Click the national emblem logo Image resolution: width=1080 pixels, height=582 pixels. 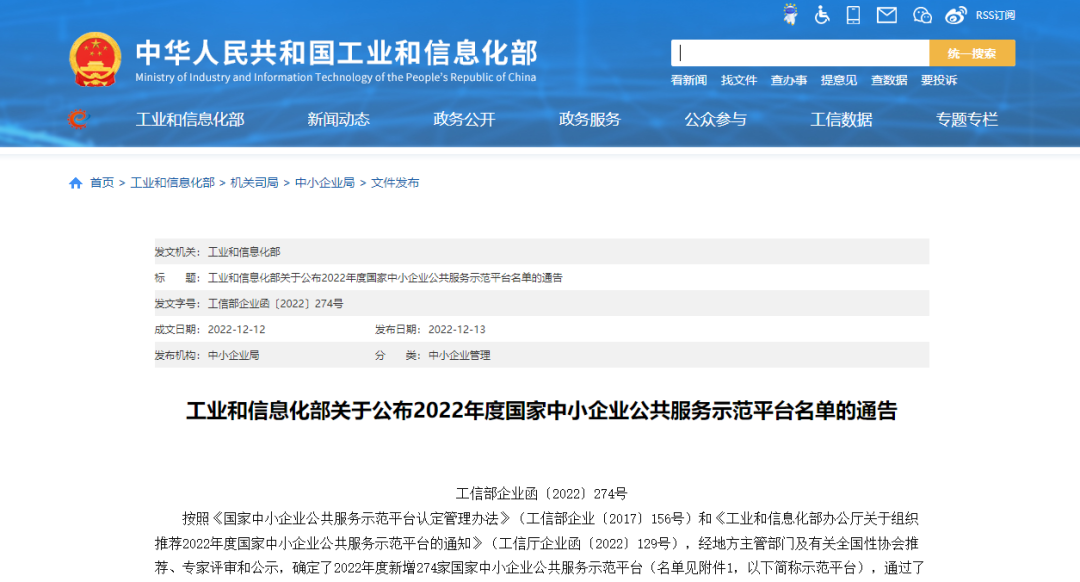pos(95,60)
